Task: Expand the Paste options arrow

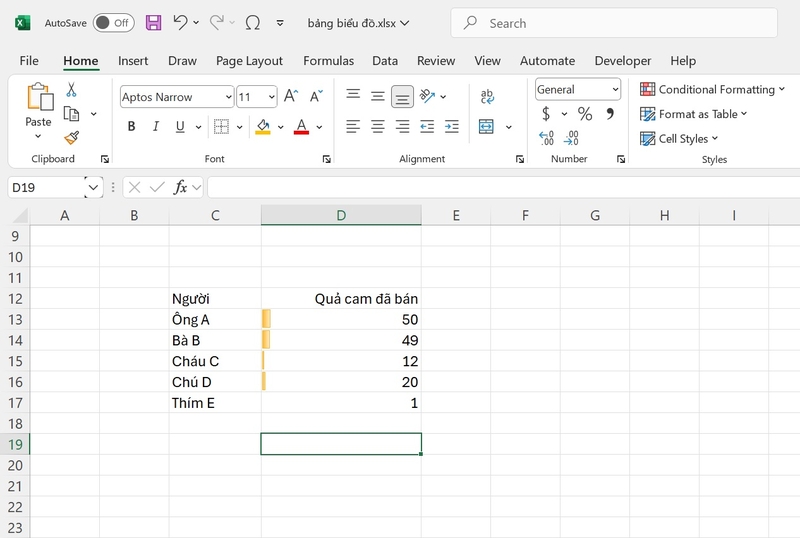Action: coord(38,136)
